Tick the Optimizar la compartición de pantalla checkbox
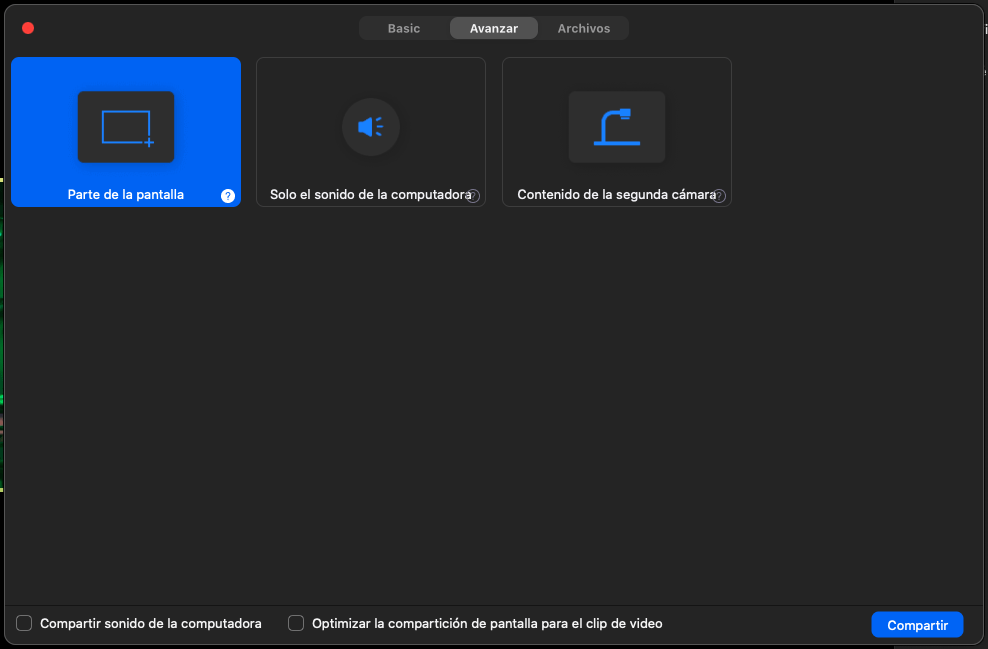The width and height of the screenshot is (988, 649). pyautogui.click(x=296, y=624)
